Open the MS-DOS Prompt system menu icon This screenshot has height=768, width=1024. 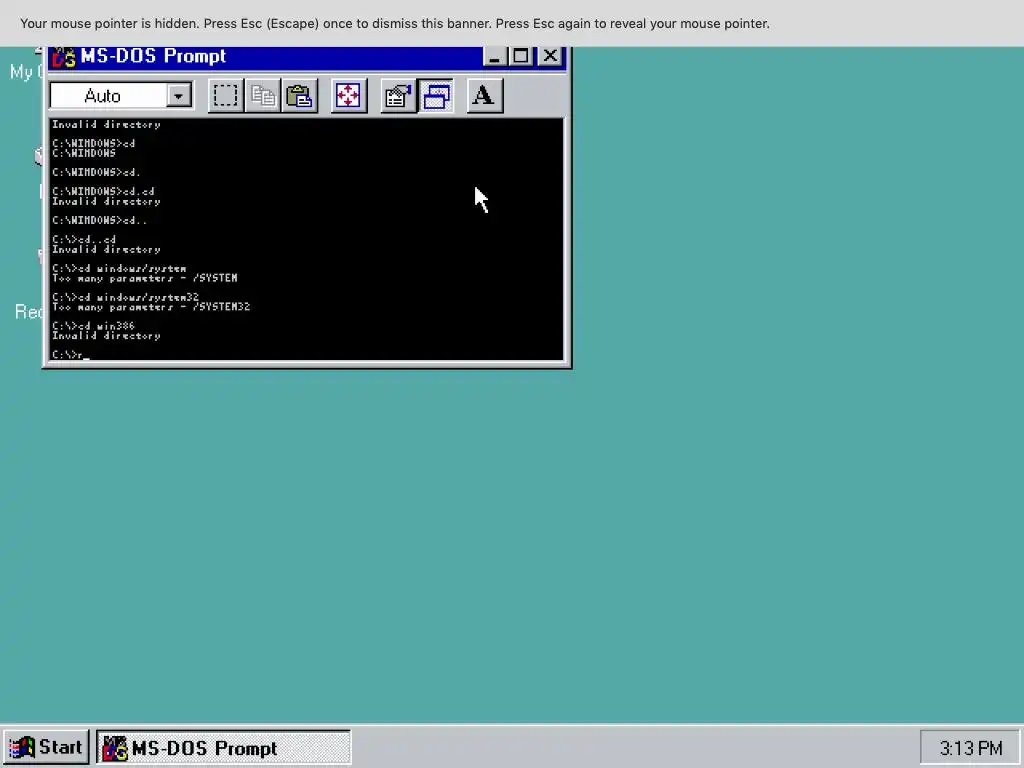(x=64, y=57)
